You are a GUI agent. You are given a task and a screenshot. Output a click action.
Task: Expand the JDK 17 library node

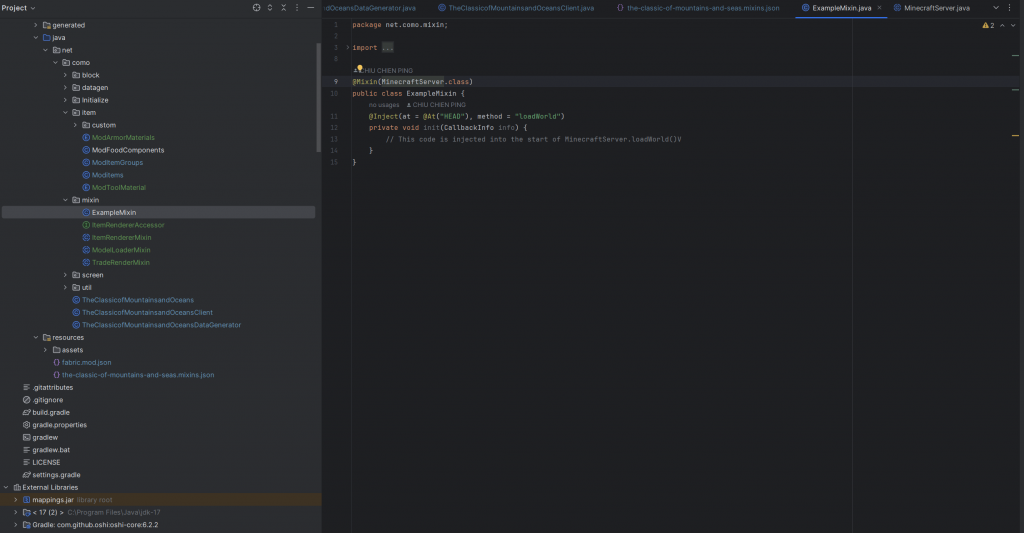pyautogui.click(x=16, y=513)
